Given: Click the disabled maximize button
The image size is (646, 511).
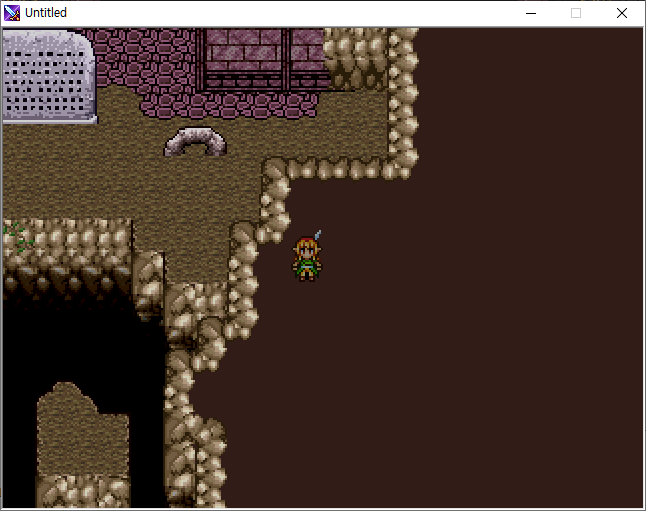Looking at the screenshot, I should point(576,13).
